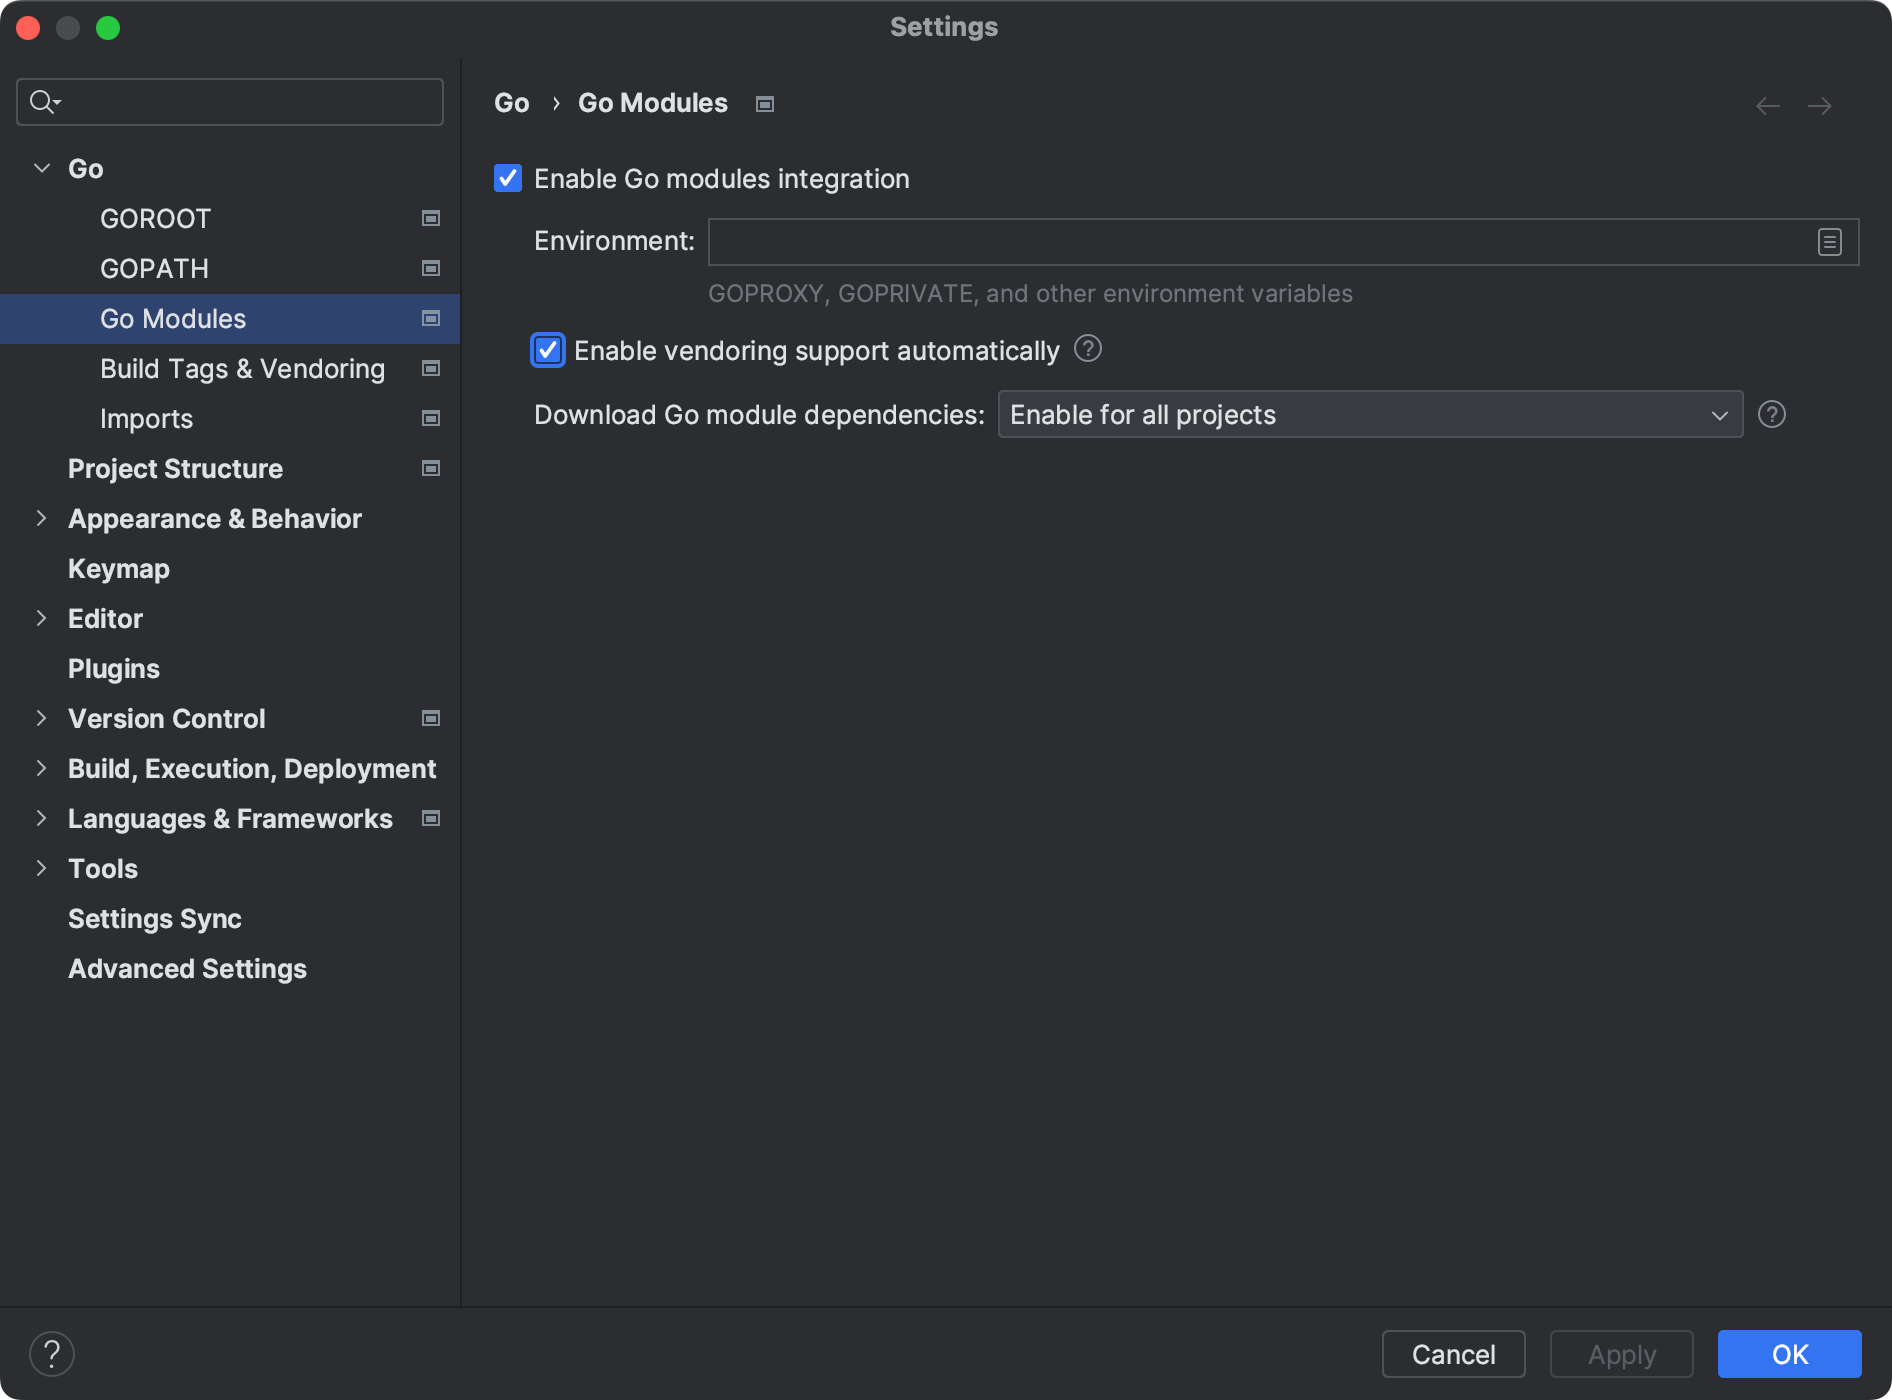Click the help question mark icon at bottom-left

click(x=52, y=1354)
